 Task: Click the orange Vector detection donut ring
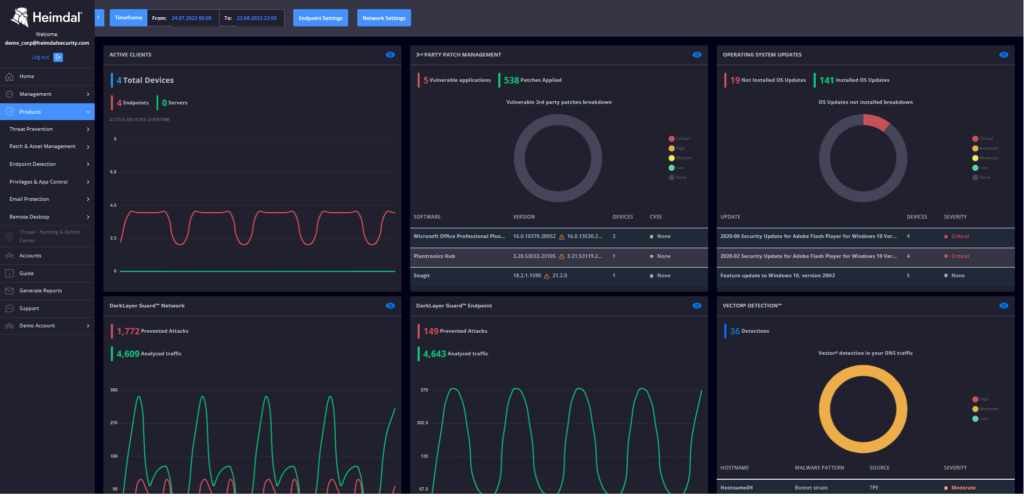coord(863,371)
